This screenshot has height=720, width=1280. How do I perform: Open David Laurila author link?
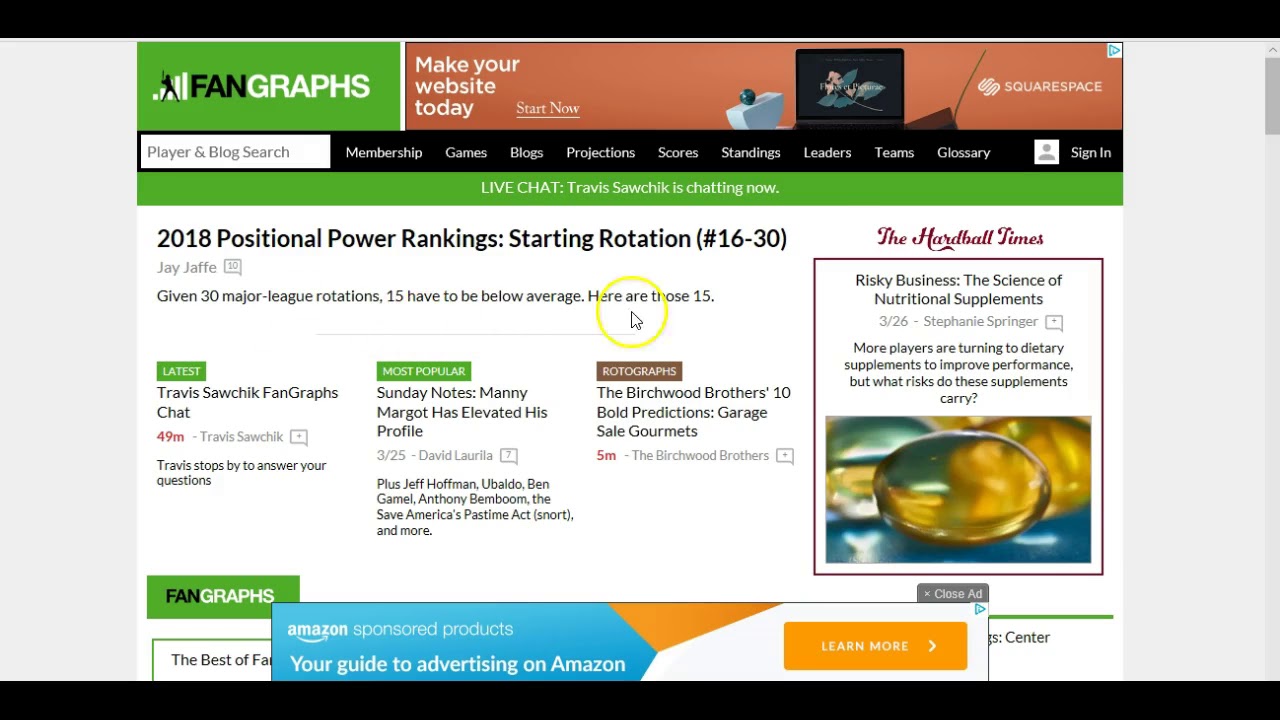point(455,456)
